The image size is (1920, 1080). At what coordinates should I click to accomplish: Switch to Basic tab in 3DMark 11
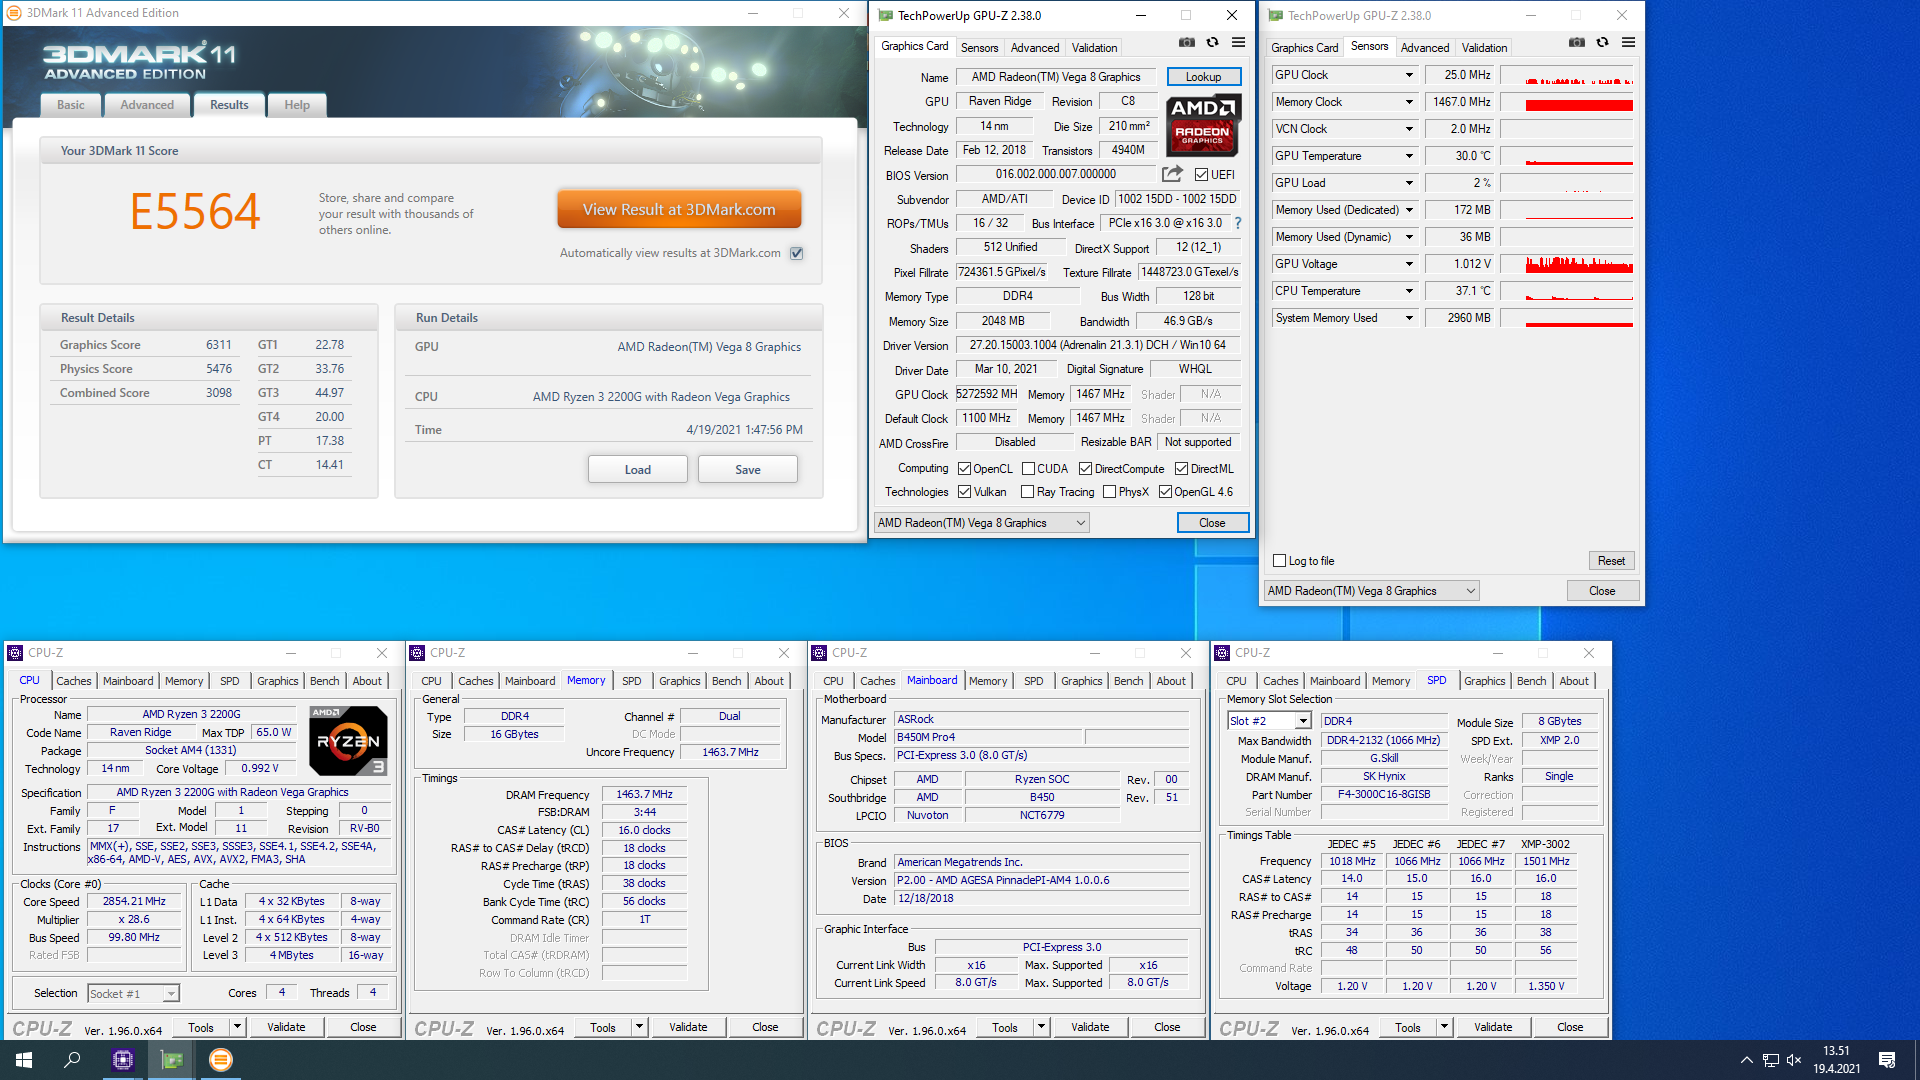pos(71,105)
